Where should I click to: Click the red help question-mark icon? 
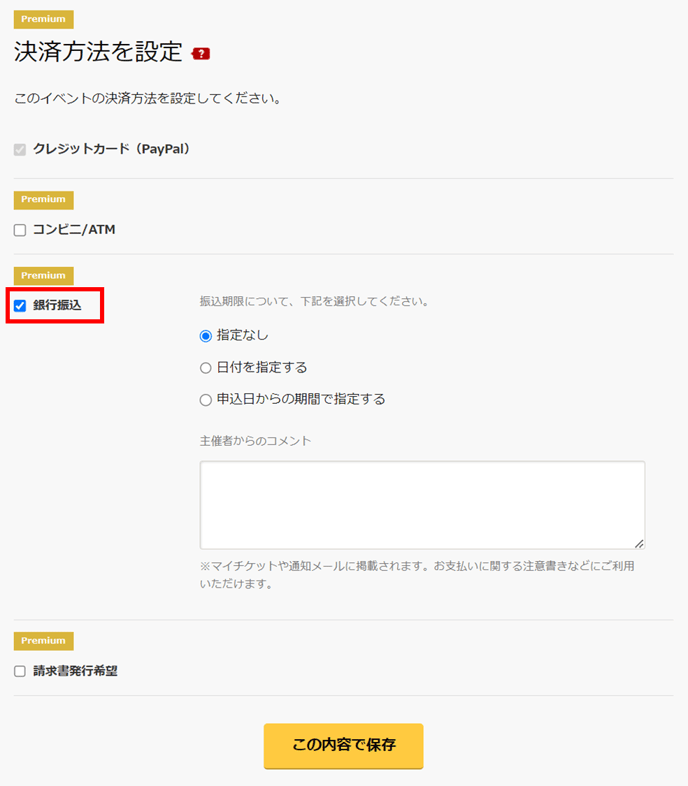point(201,54)
